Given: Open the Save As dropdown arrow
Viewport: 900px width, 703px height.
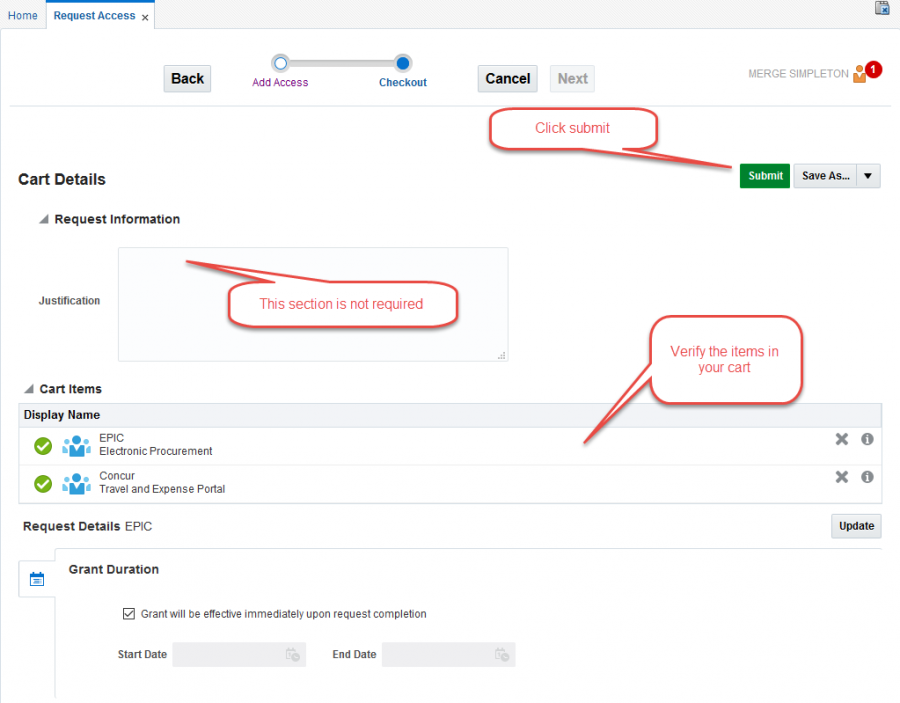Looking at the screenshot, I should pyautogui.click(x=868, y=176).
